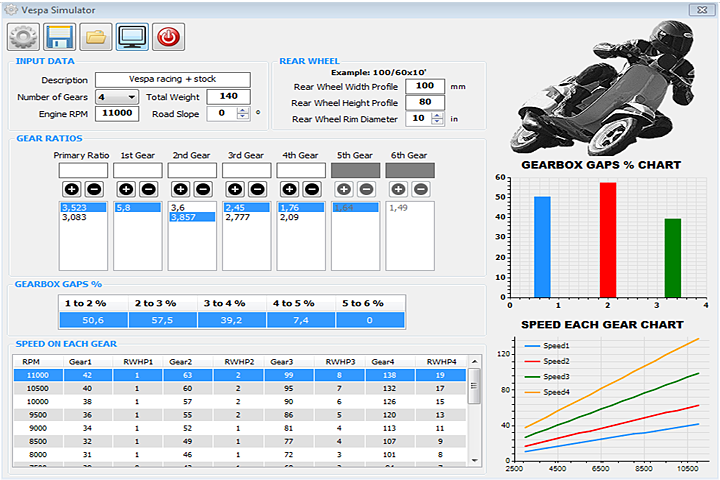
Task: Click the 57,5 gap value cell
Action: (163, 320)
